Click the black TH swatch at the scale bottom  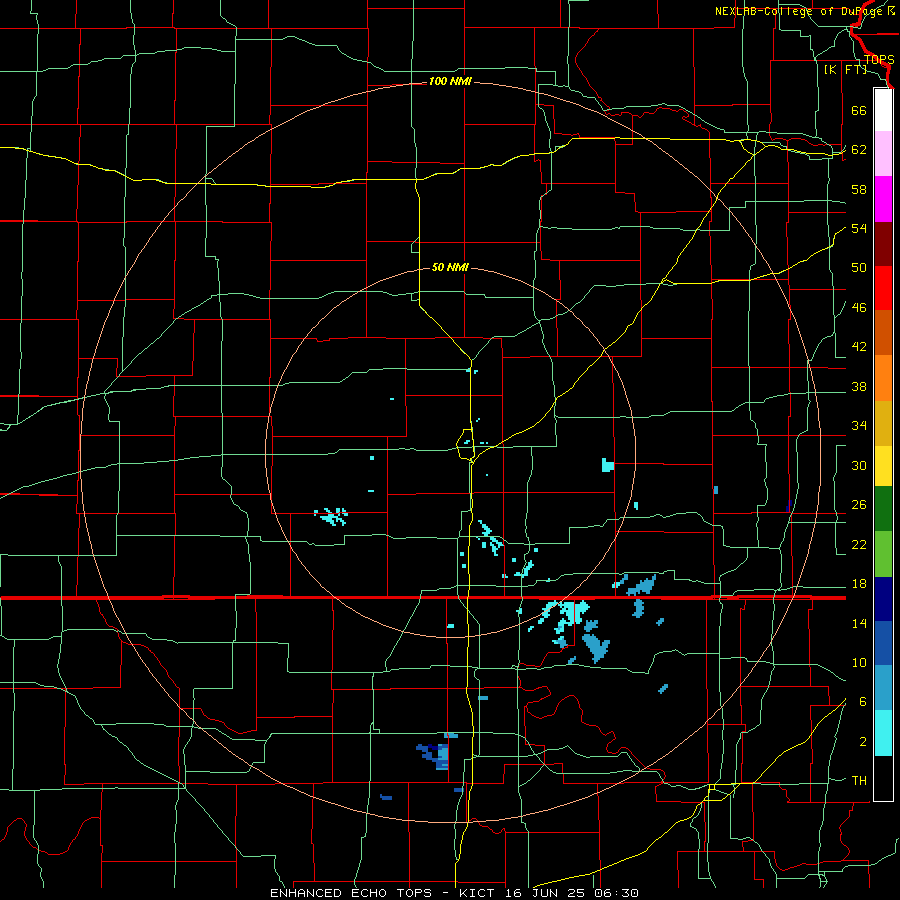tap(883, 778)
